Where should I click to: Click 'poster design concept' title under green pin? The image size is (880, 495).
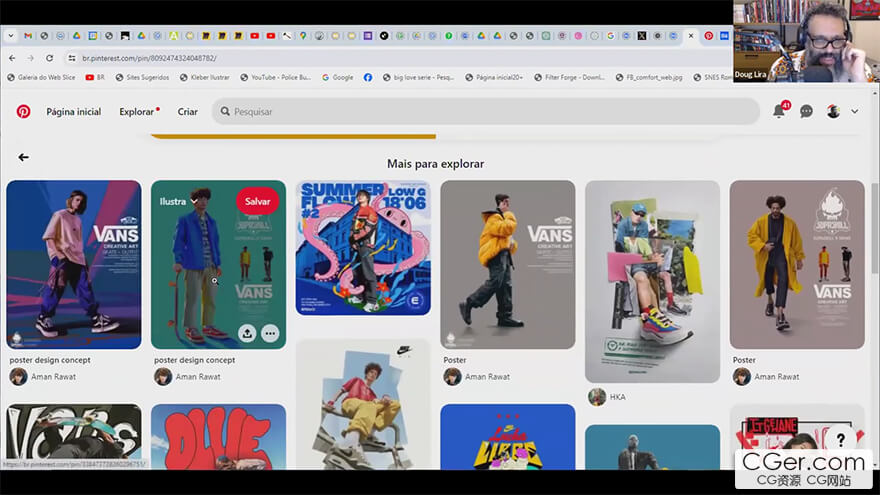point(195,360)
